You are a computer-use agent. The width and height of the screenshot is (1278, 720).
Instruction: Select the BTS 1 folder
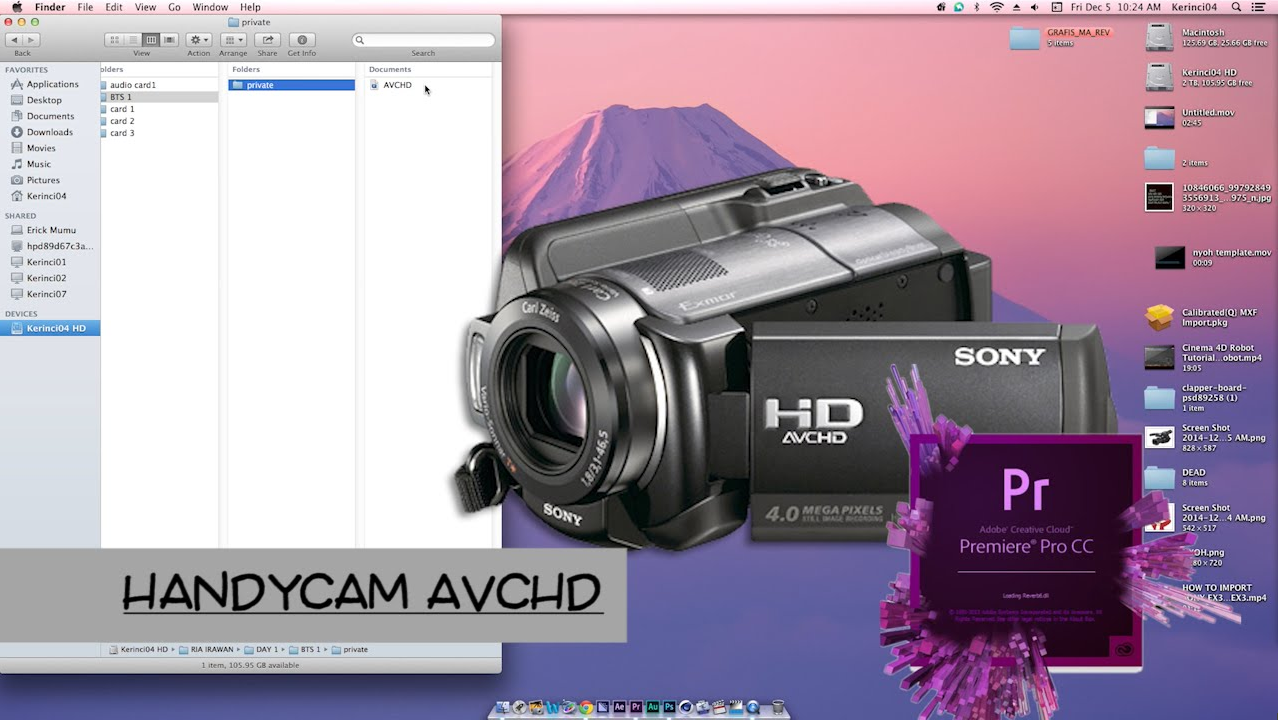pyautogui.click(x=160, y=97)
